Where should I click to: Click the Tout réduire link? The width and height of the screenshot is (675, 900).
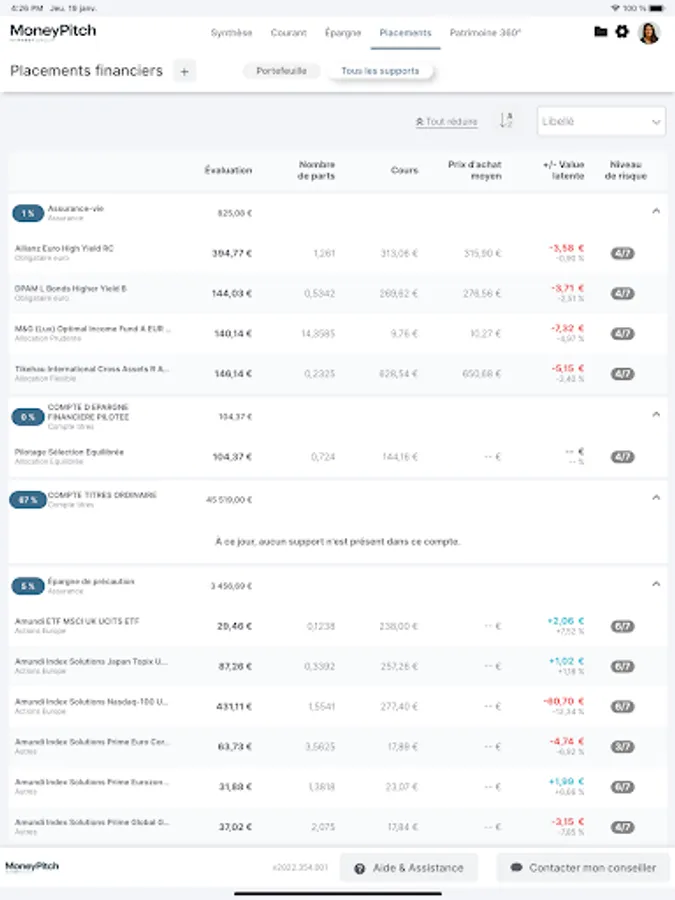(447, 122)
